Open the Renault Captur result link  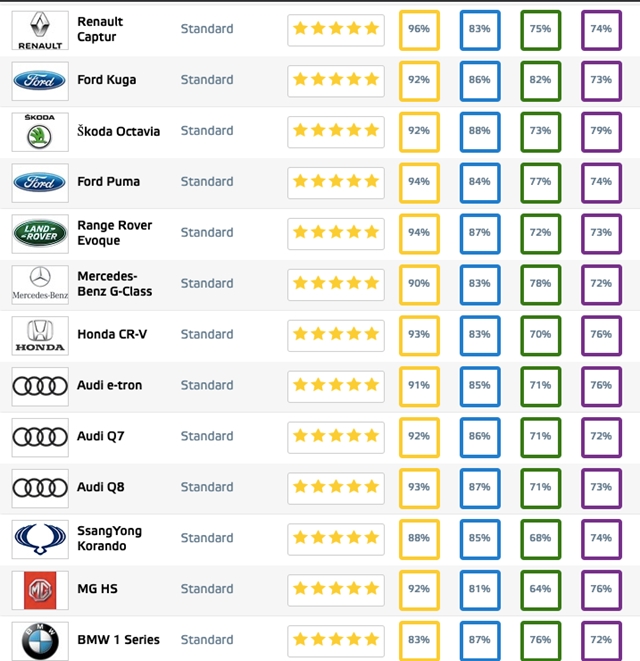(100, 29)
